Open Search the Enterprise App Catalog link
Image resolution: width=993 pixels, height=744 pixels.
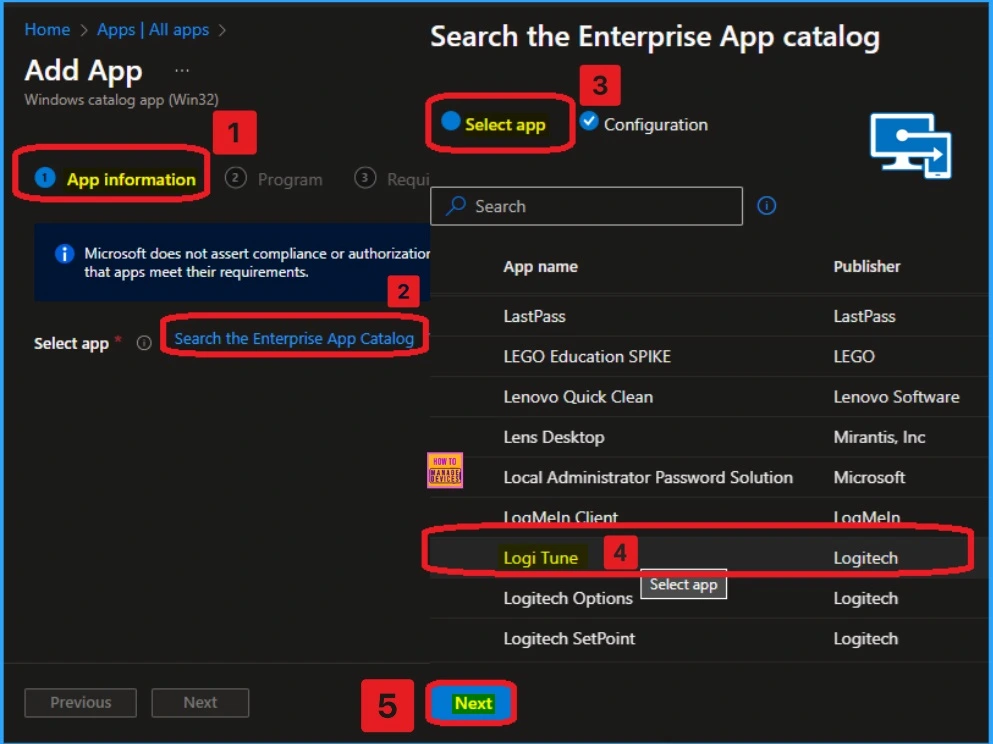tap(294, 339)
